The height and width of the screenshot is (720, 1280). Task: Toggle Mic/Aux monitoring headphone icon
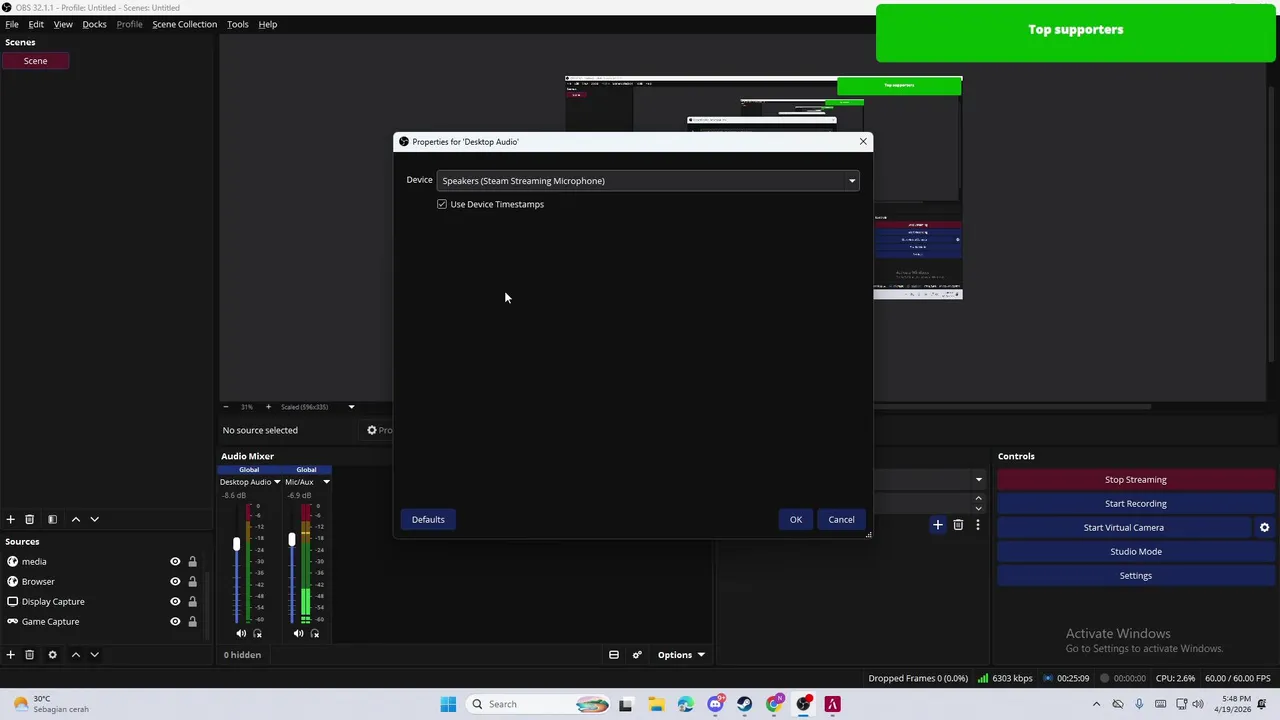coord(315,633)
